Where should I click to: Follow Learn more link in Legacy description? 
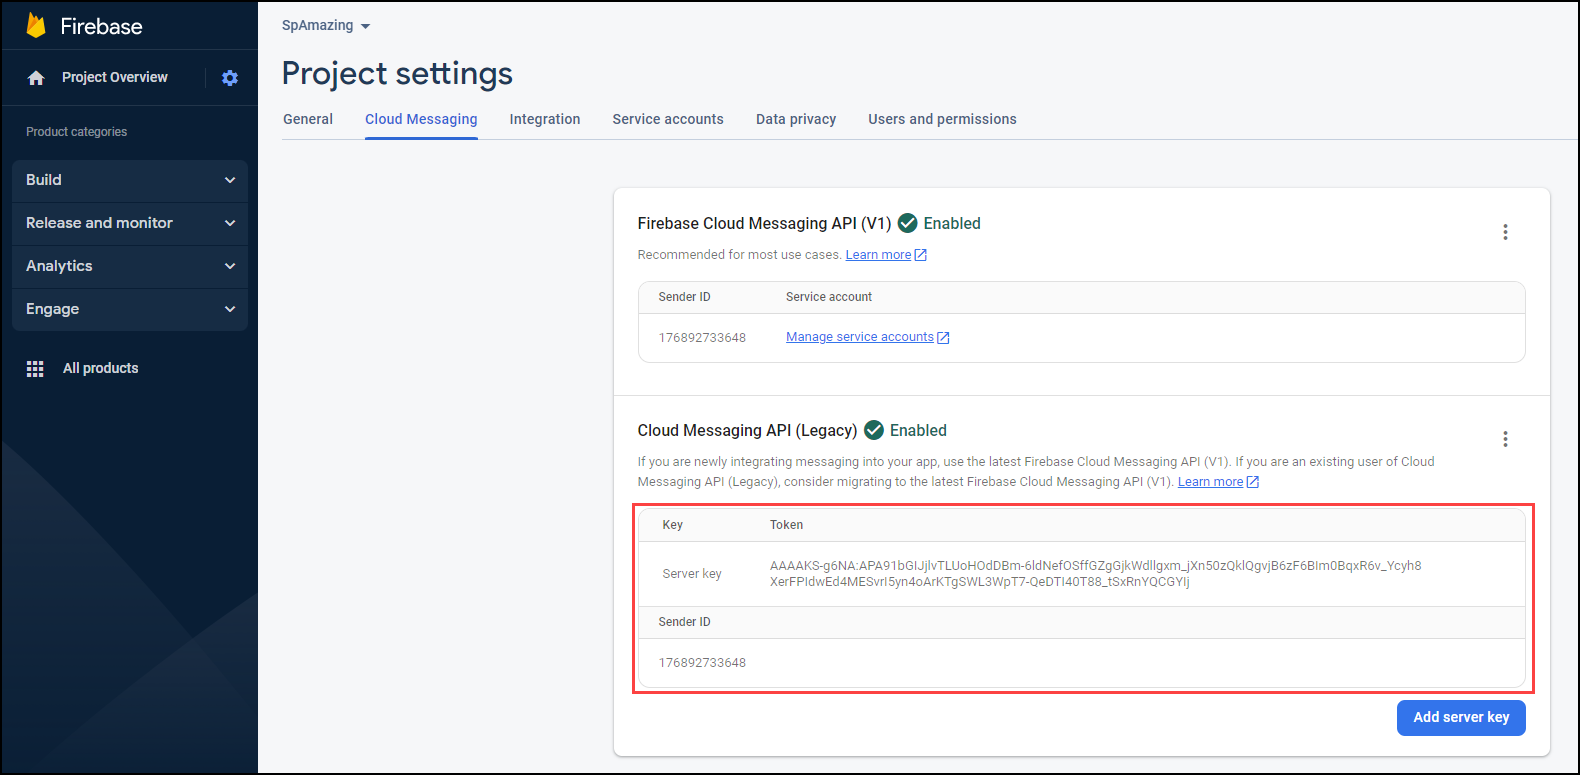coord(1210,482)
